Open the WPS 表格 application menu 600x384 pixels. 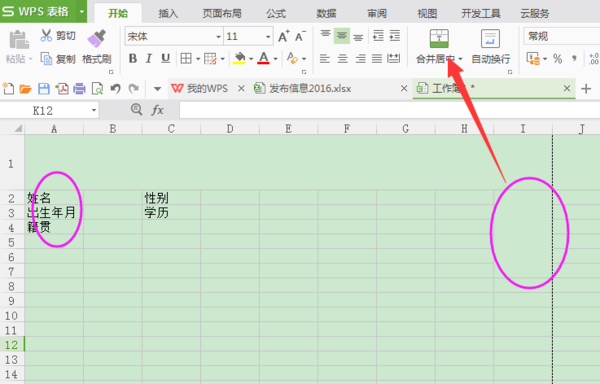point(43,11)
